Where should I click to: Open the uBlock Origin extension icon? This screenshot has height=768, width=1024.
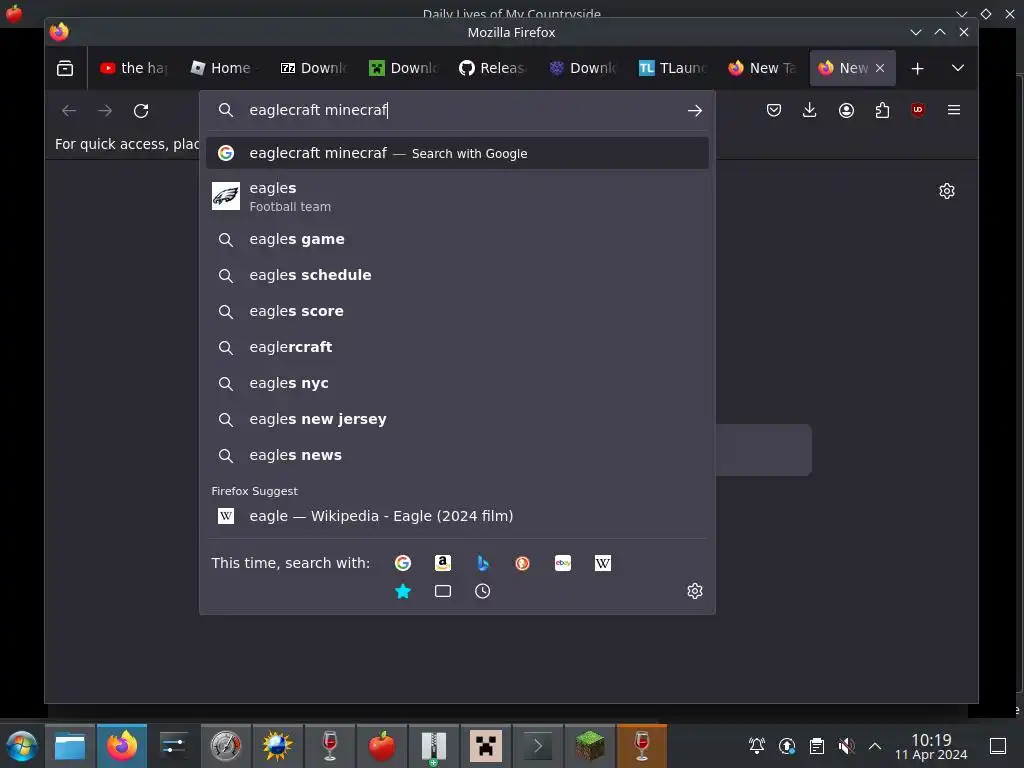[918, 110]
